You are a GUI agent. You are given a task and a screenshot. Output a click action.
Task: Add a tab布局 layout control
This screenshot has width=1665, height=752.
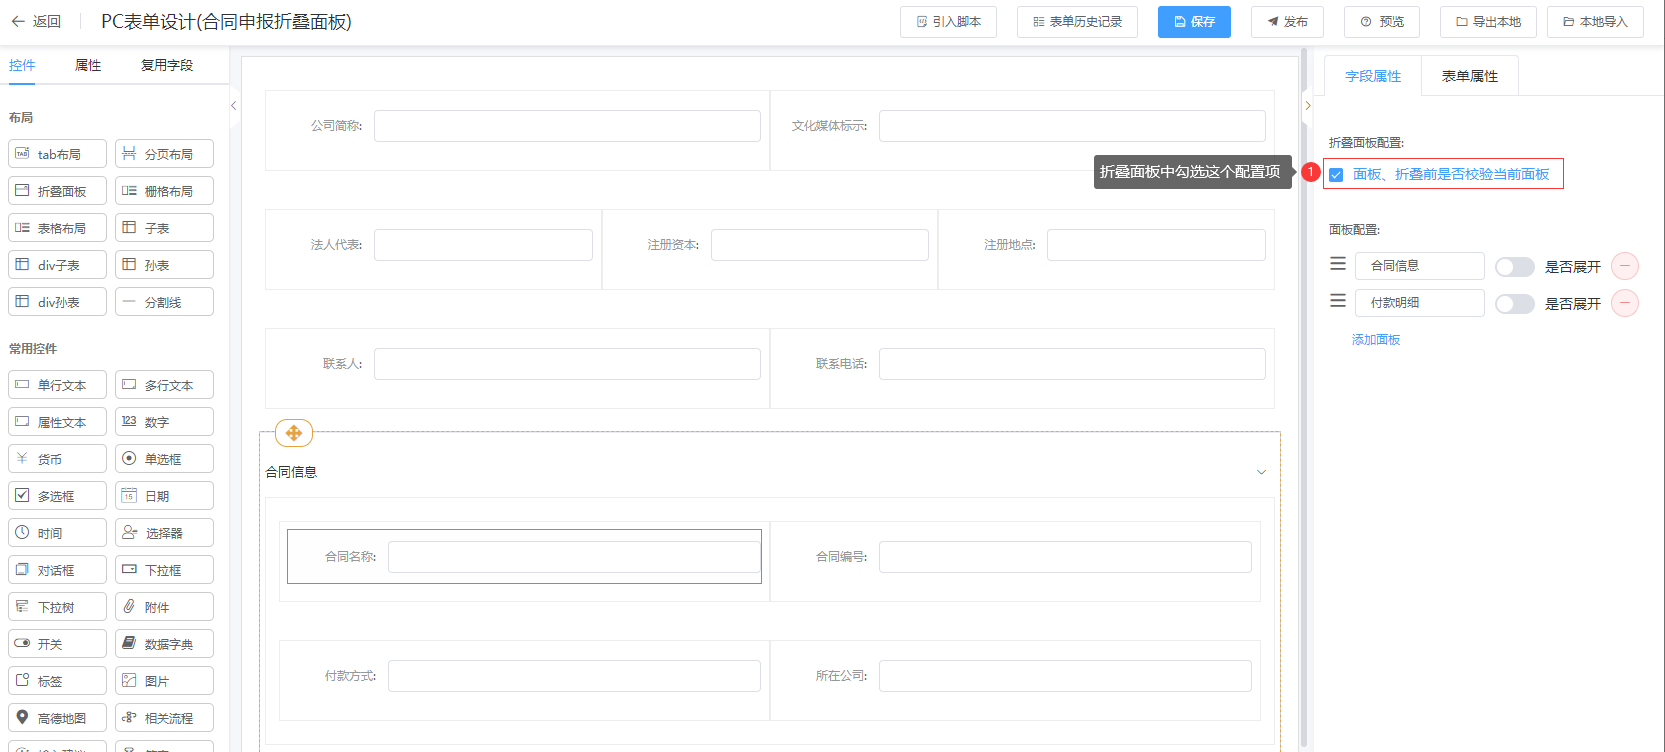(57, 154)
